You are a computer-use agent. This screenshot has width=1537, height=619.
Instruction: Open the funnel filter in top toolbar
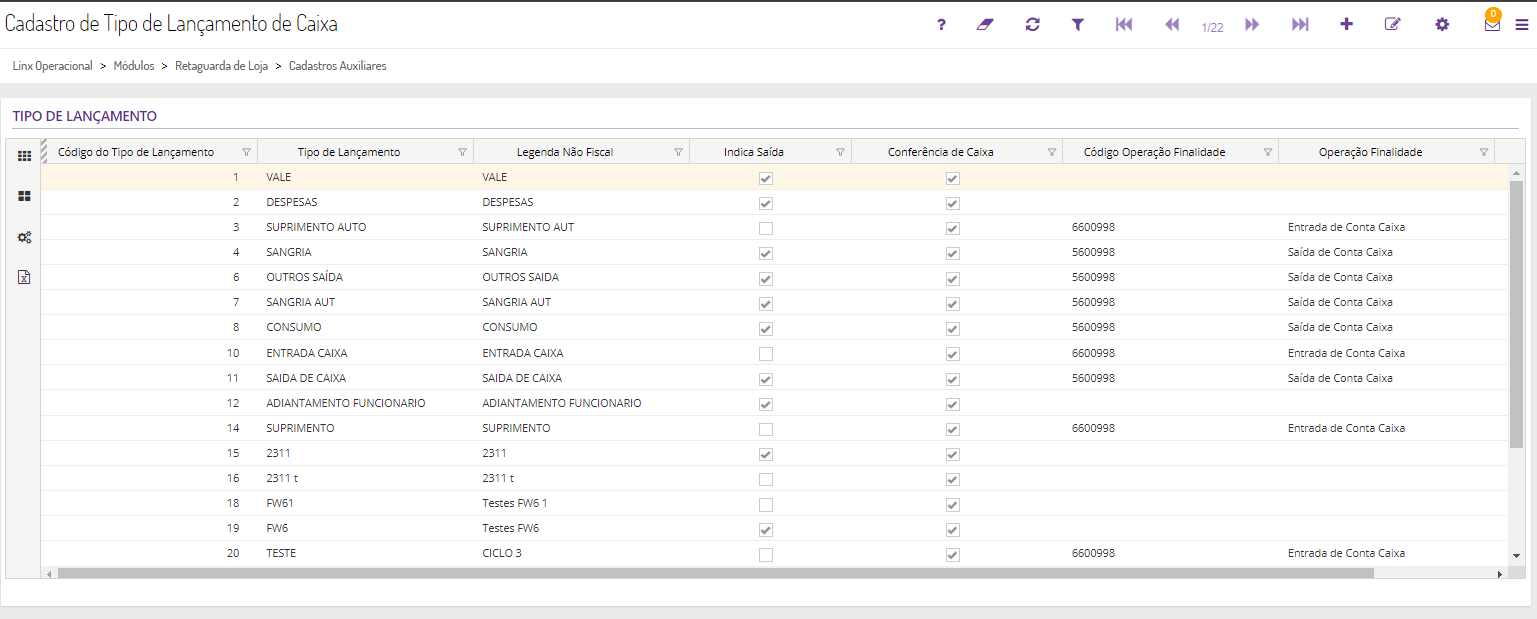(1077, 25)
